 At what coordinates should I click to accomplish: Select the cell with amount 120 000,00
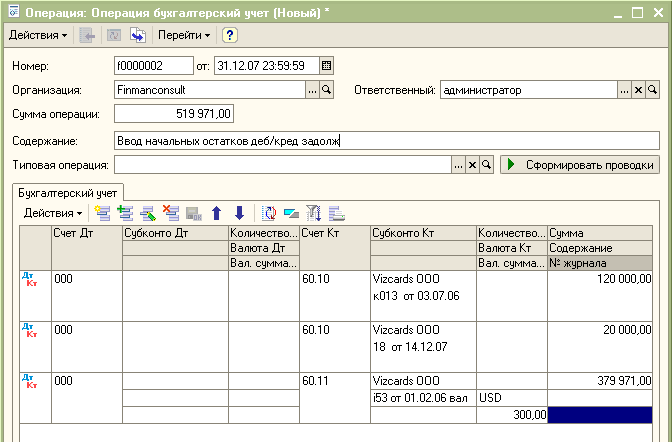click(x=600, y=279)
